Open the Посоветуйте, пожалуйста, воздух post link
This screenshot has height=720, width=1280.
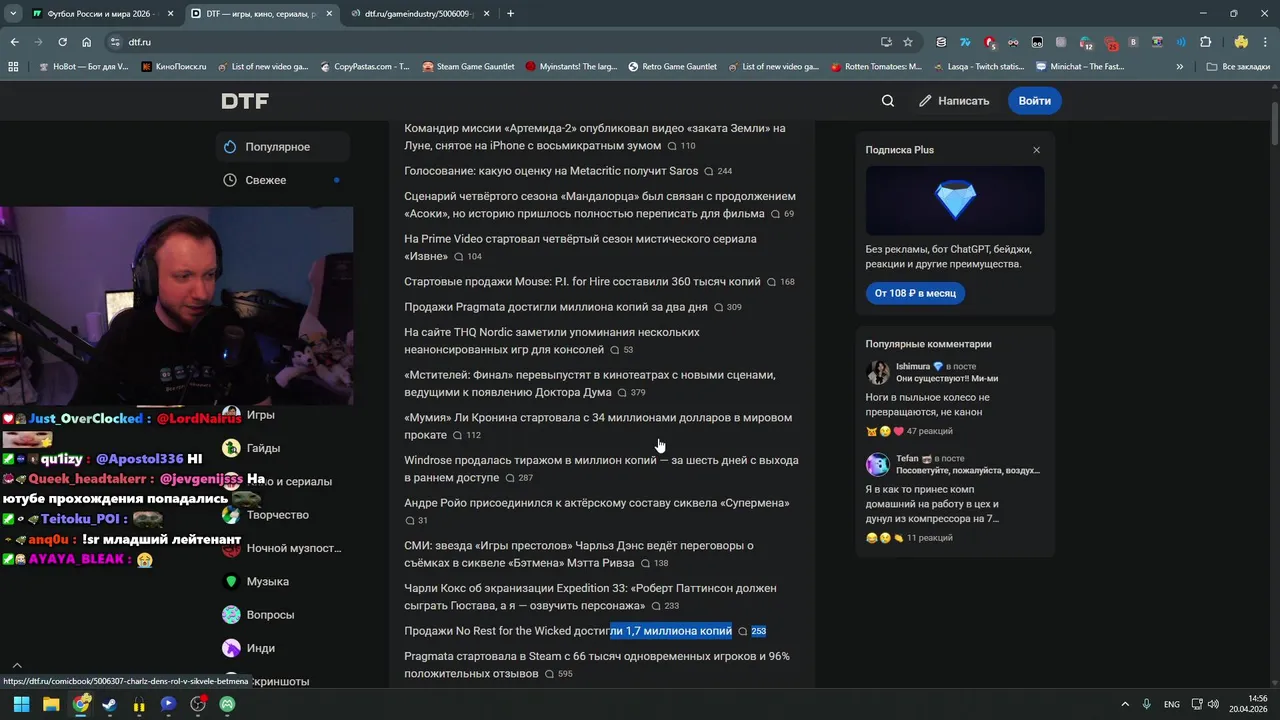click(x=968, y=470)
